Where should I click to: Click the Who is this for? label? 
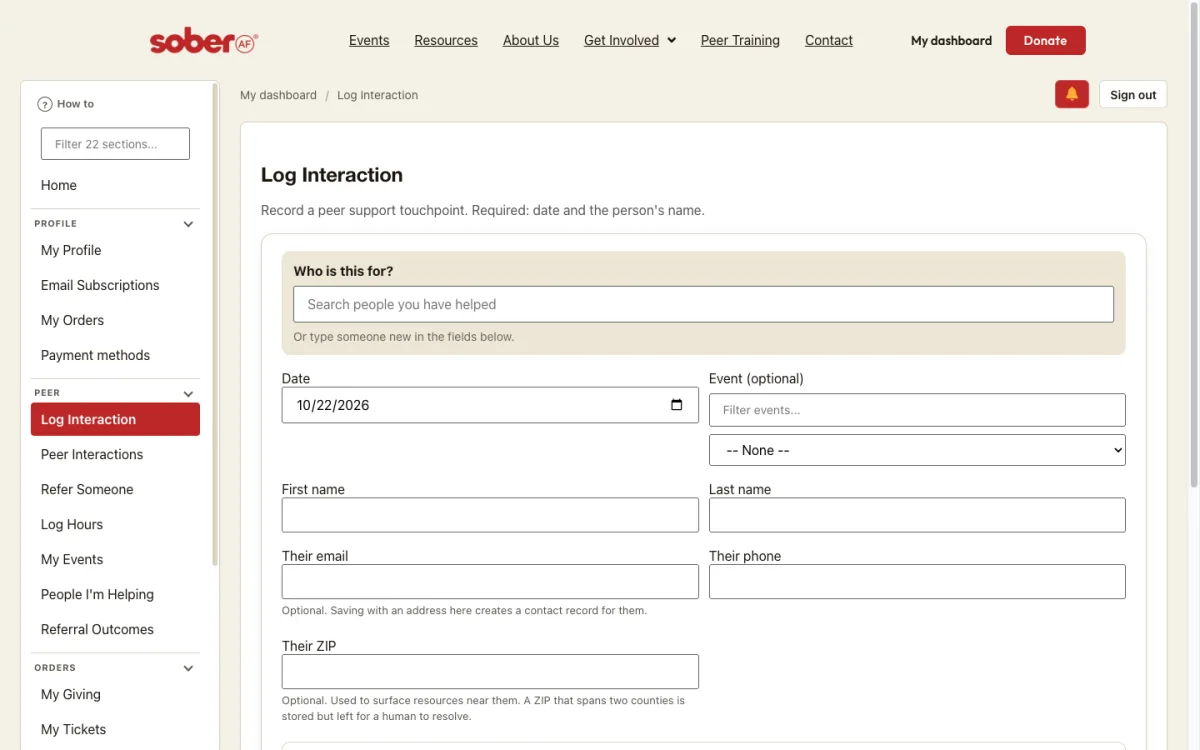coord(343,271)
